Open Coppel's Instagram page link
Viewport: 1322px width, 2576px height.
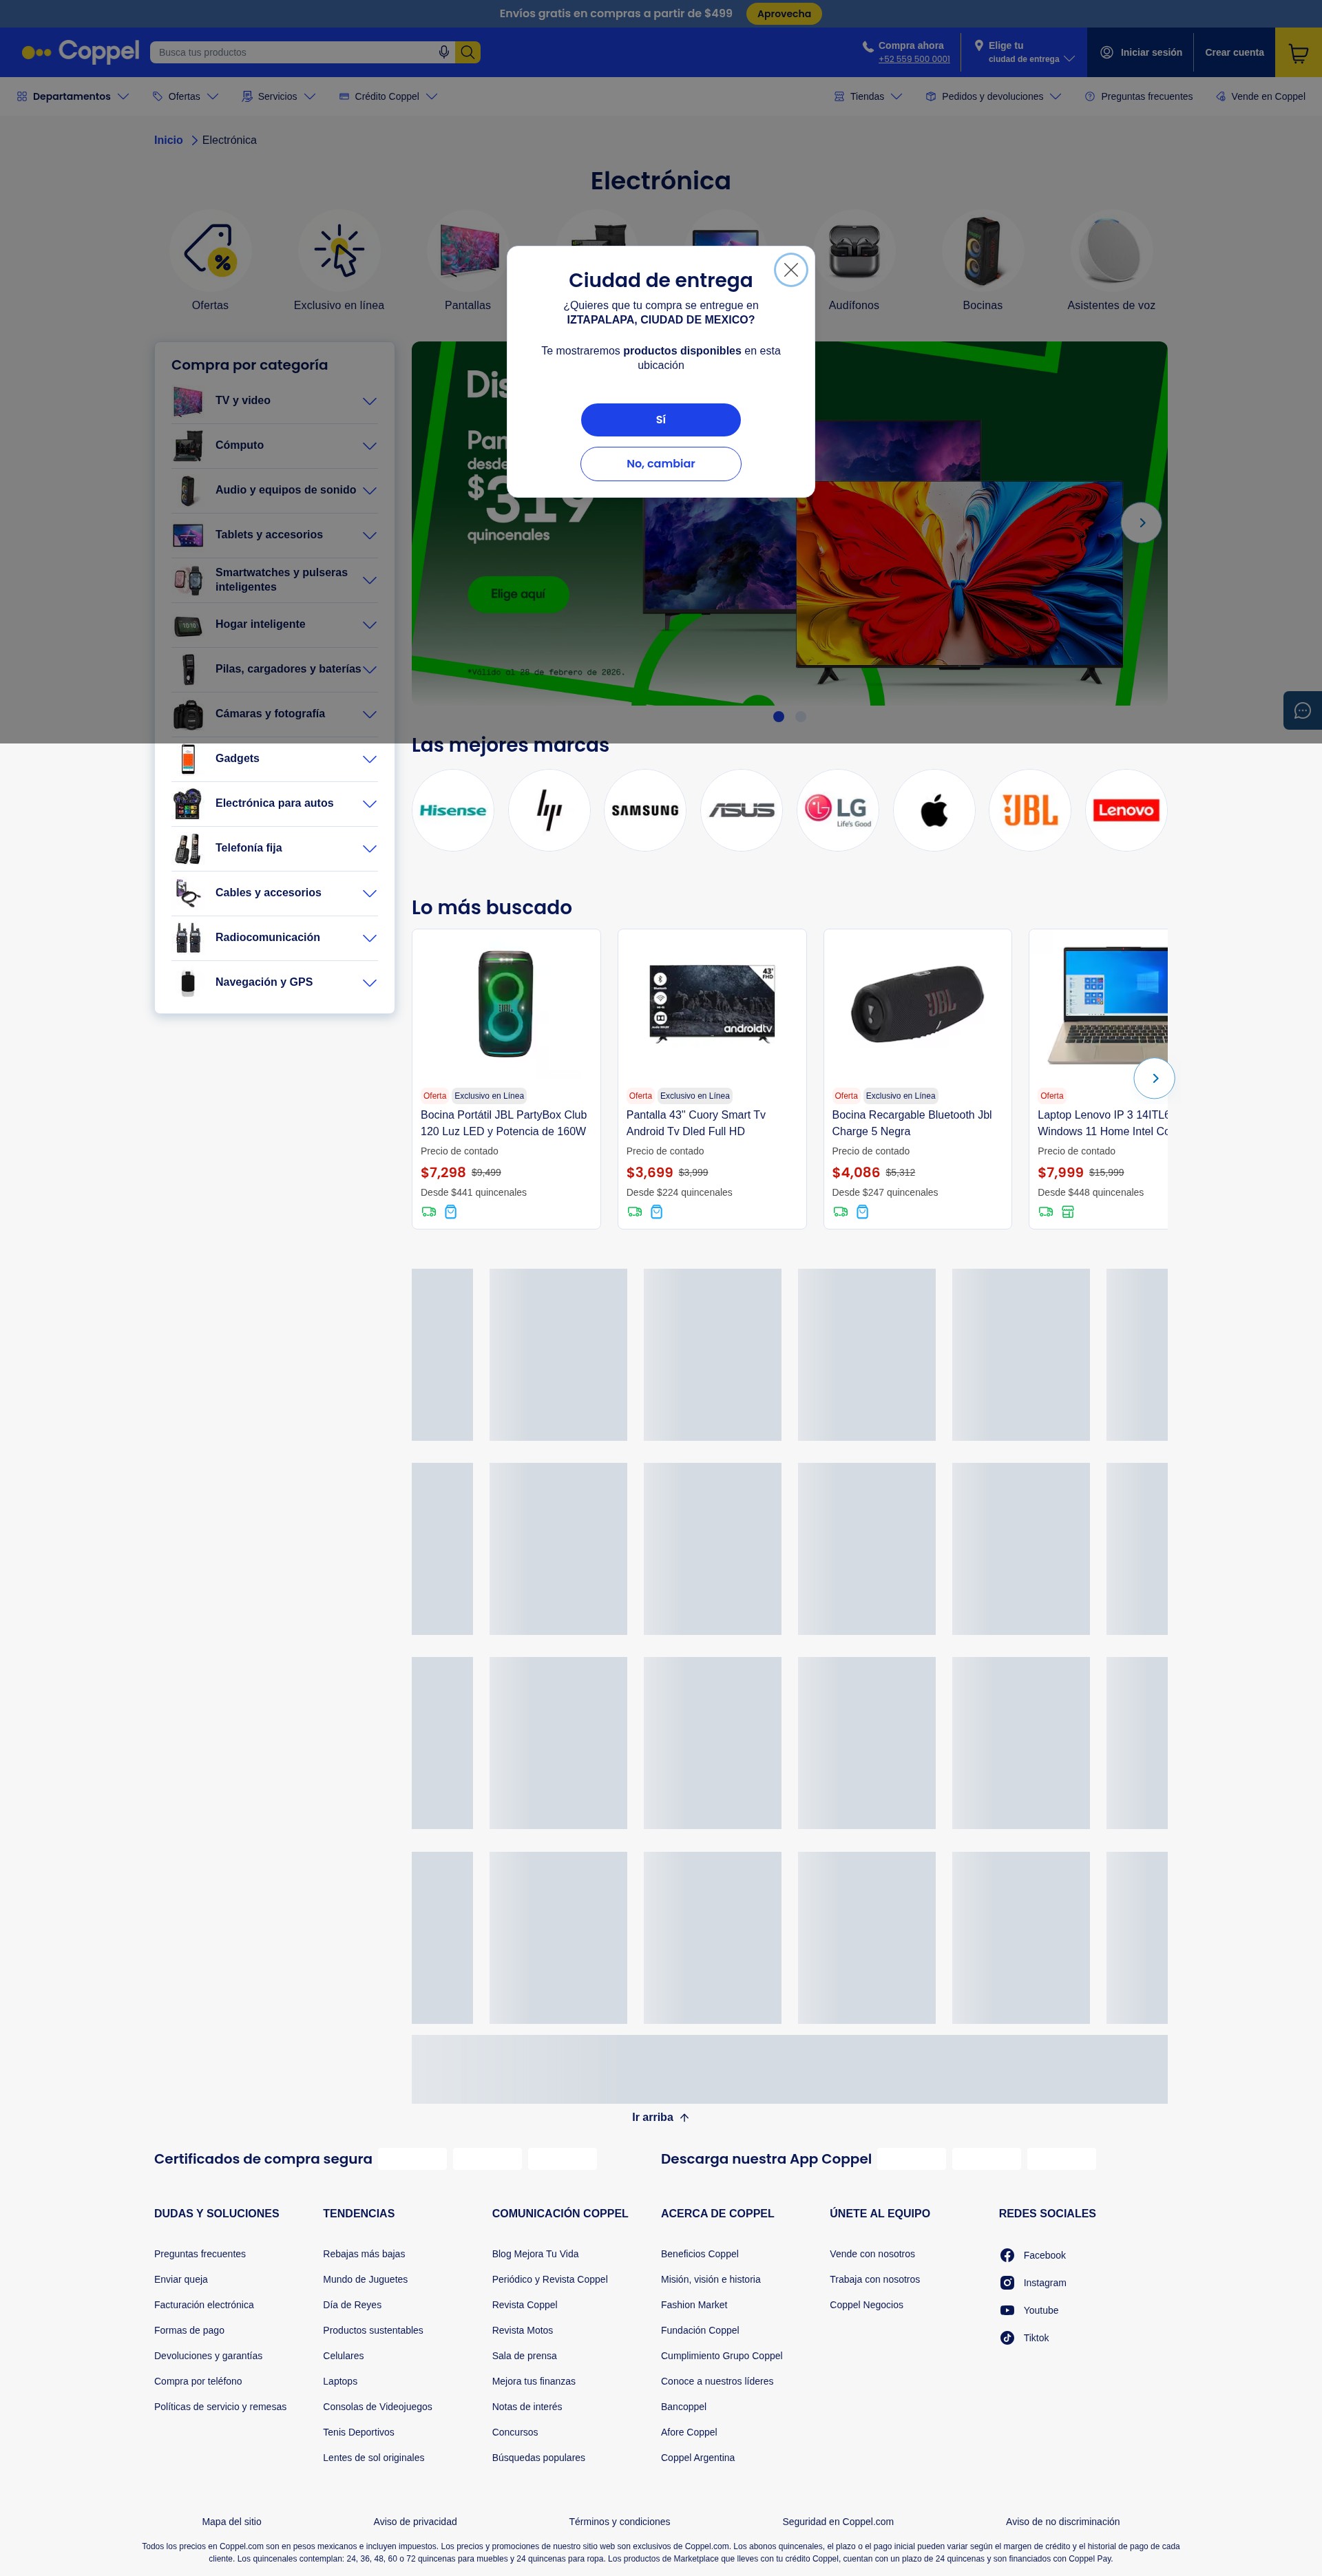pyautogui.click(x=1033, y=2283)
